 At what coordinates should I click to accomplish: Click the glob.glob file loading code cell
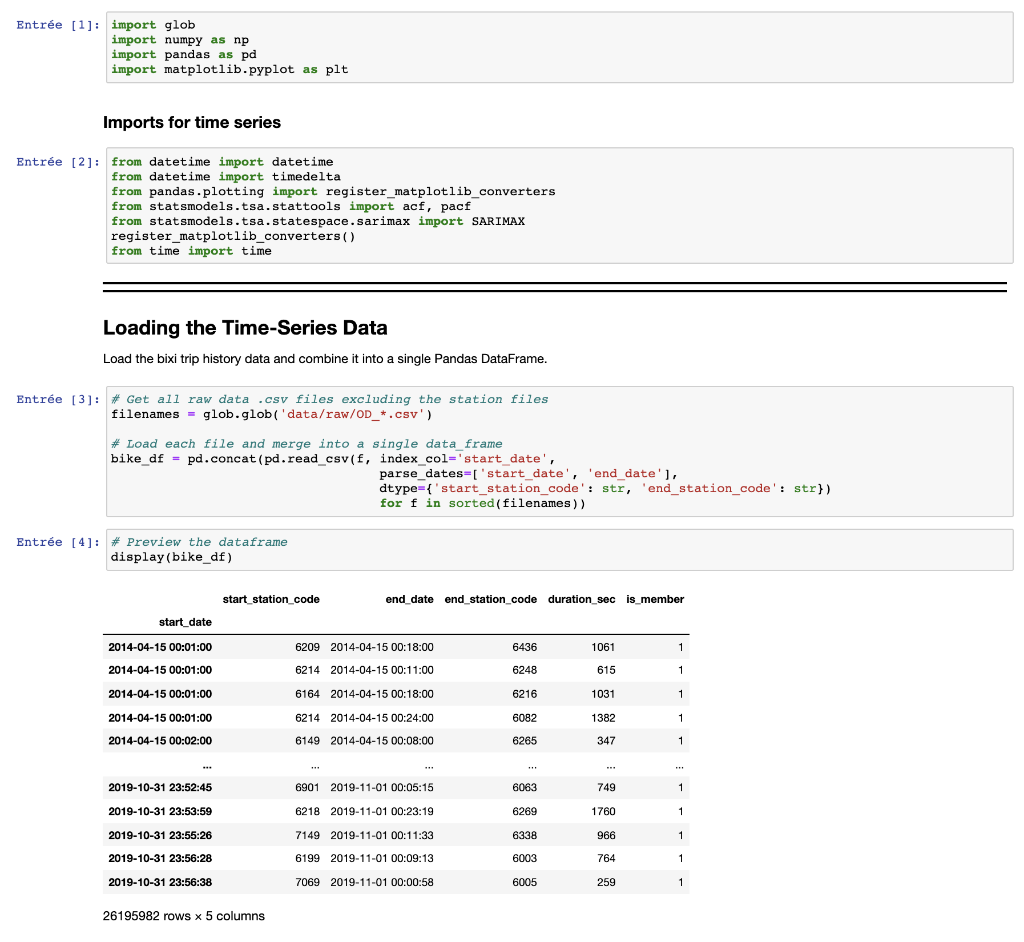coord(560,451)
